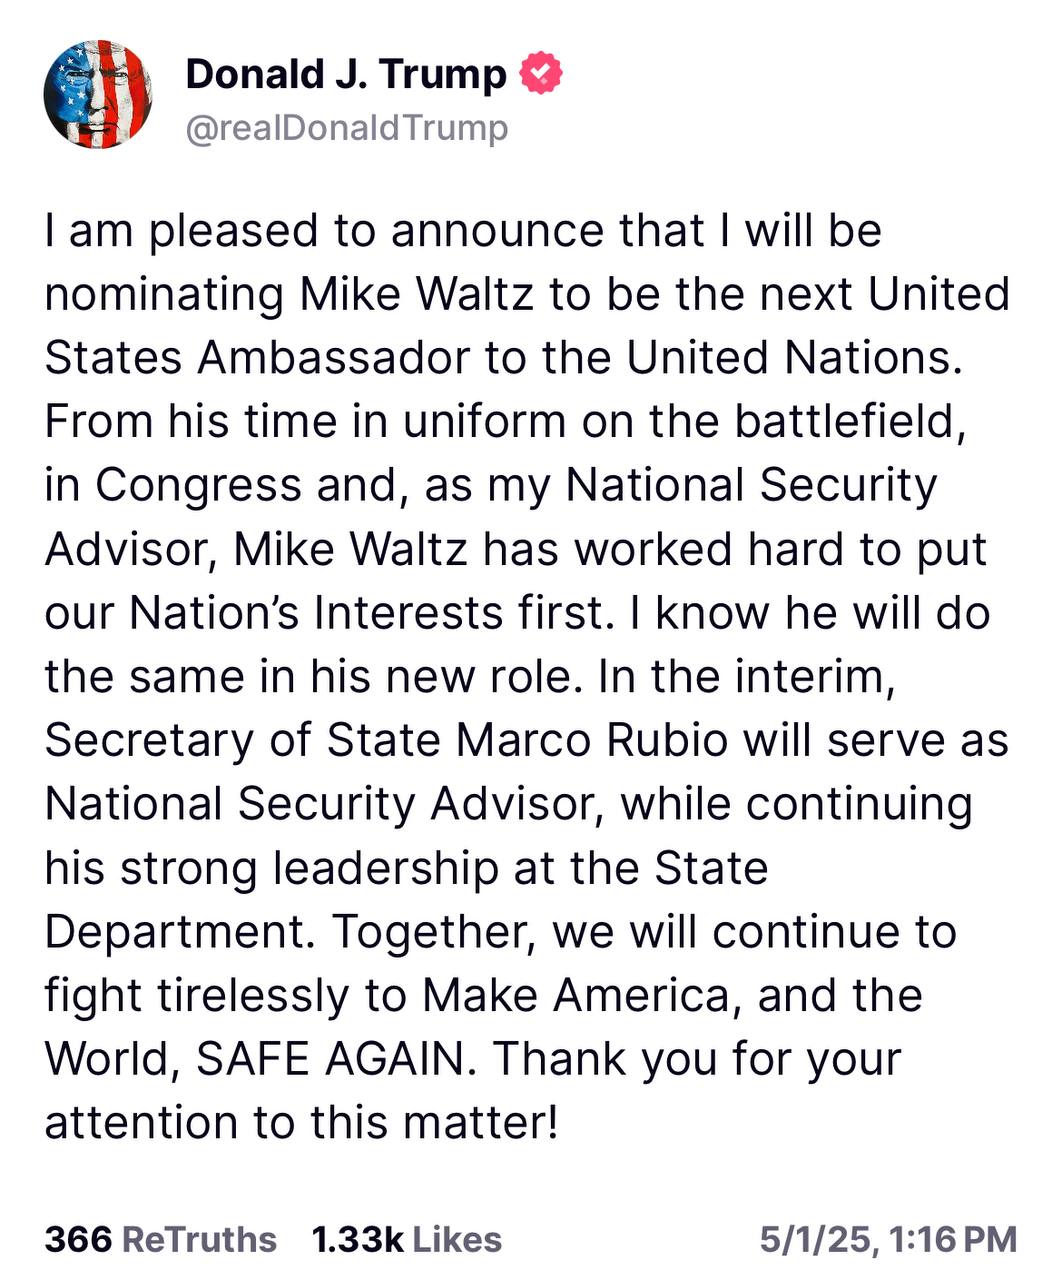Open Donald J. Trump's profile avatar
The height and width of the screenshot is (1280, 1062).
pyautogui.click(x=97, y=95)
